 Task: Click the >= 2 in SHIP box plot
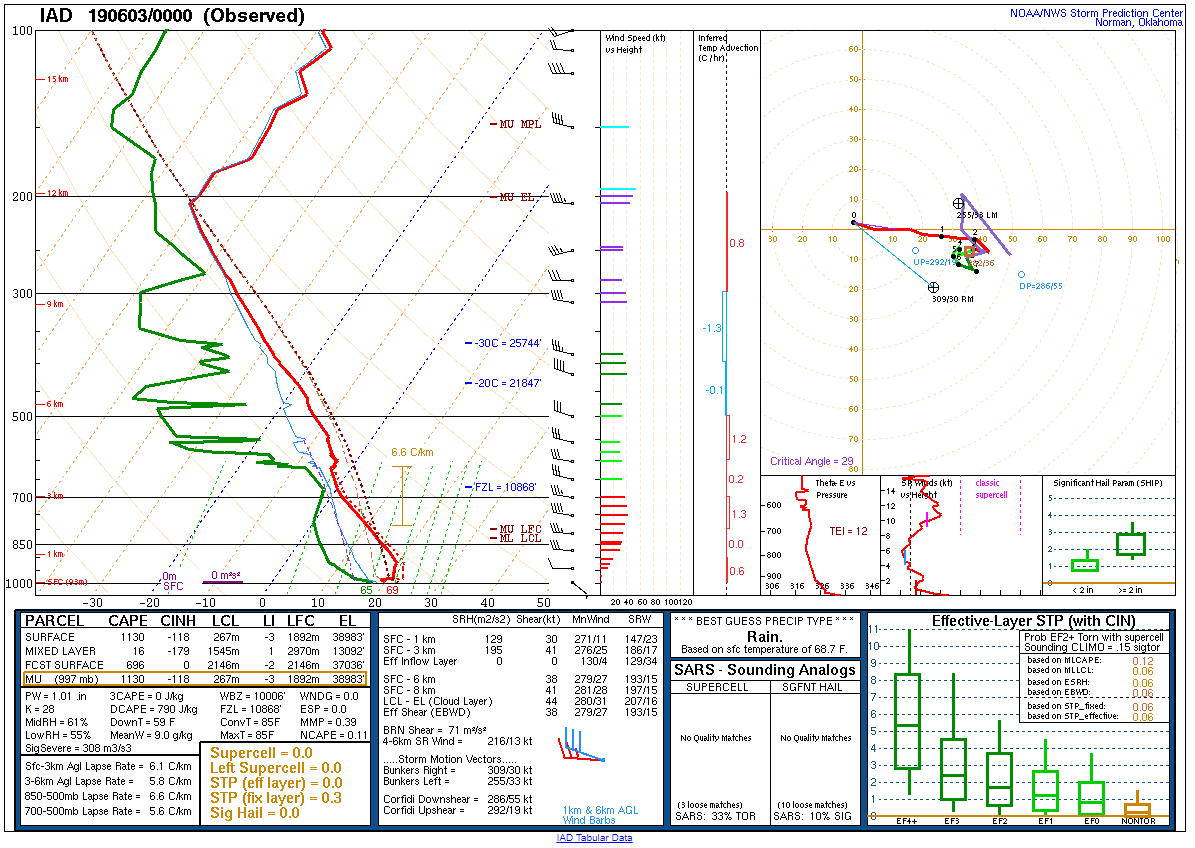coord(1131,543)
